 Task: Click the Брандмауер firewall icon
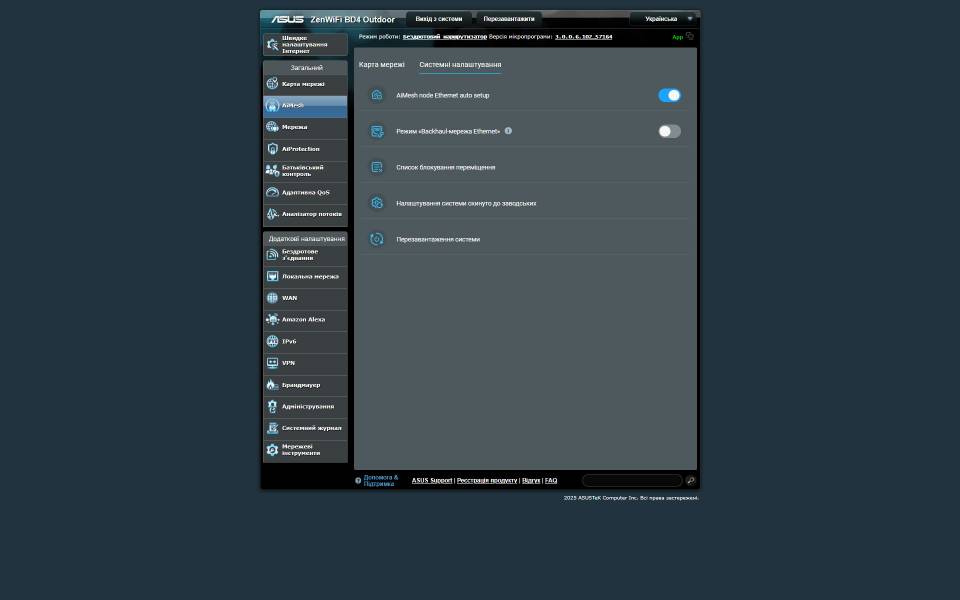[272, 385]
